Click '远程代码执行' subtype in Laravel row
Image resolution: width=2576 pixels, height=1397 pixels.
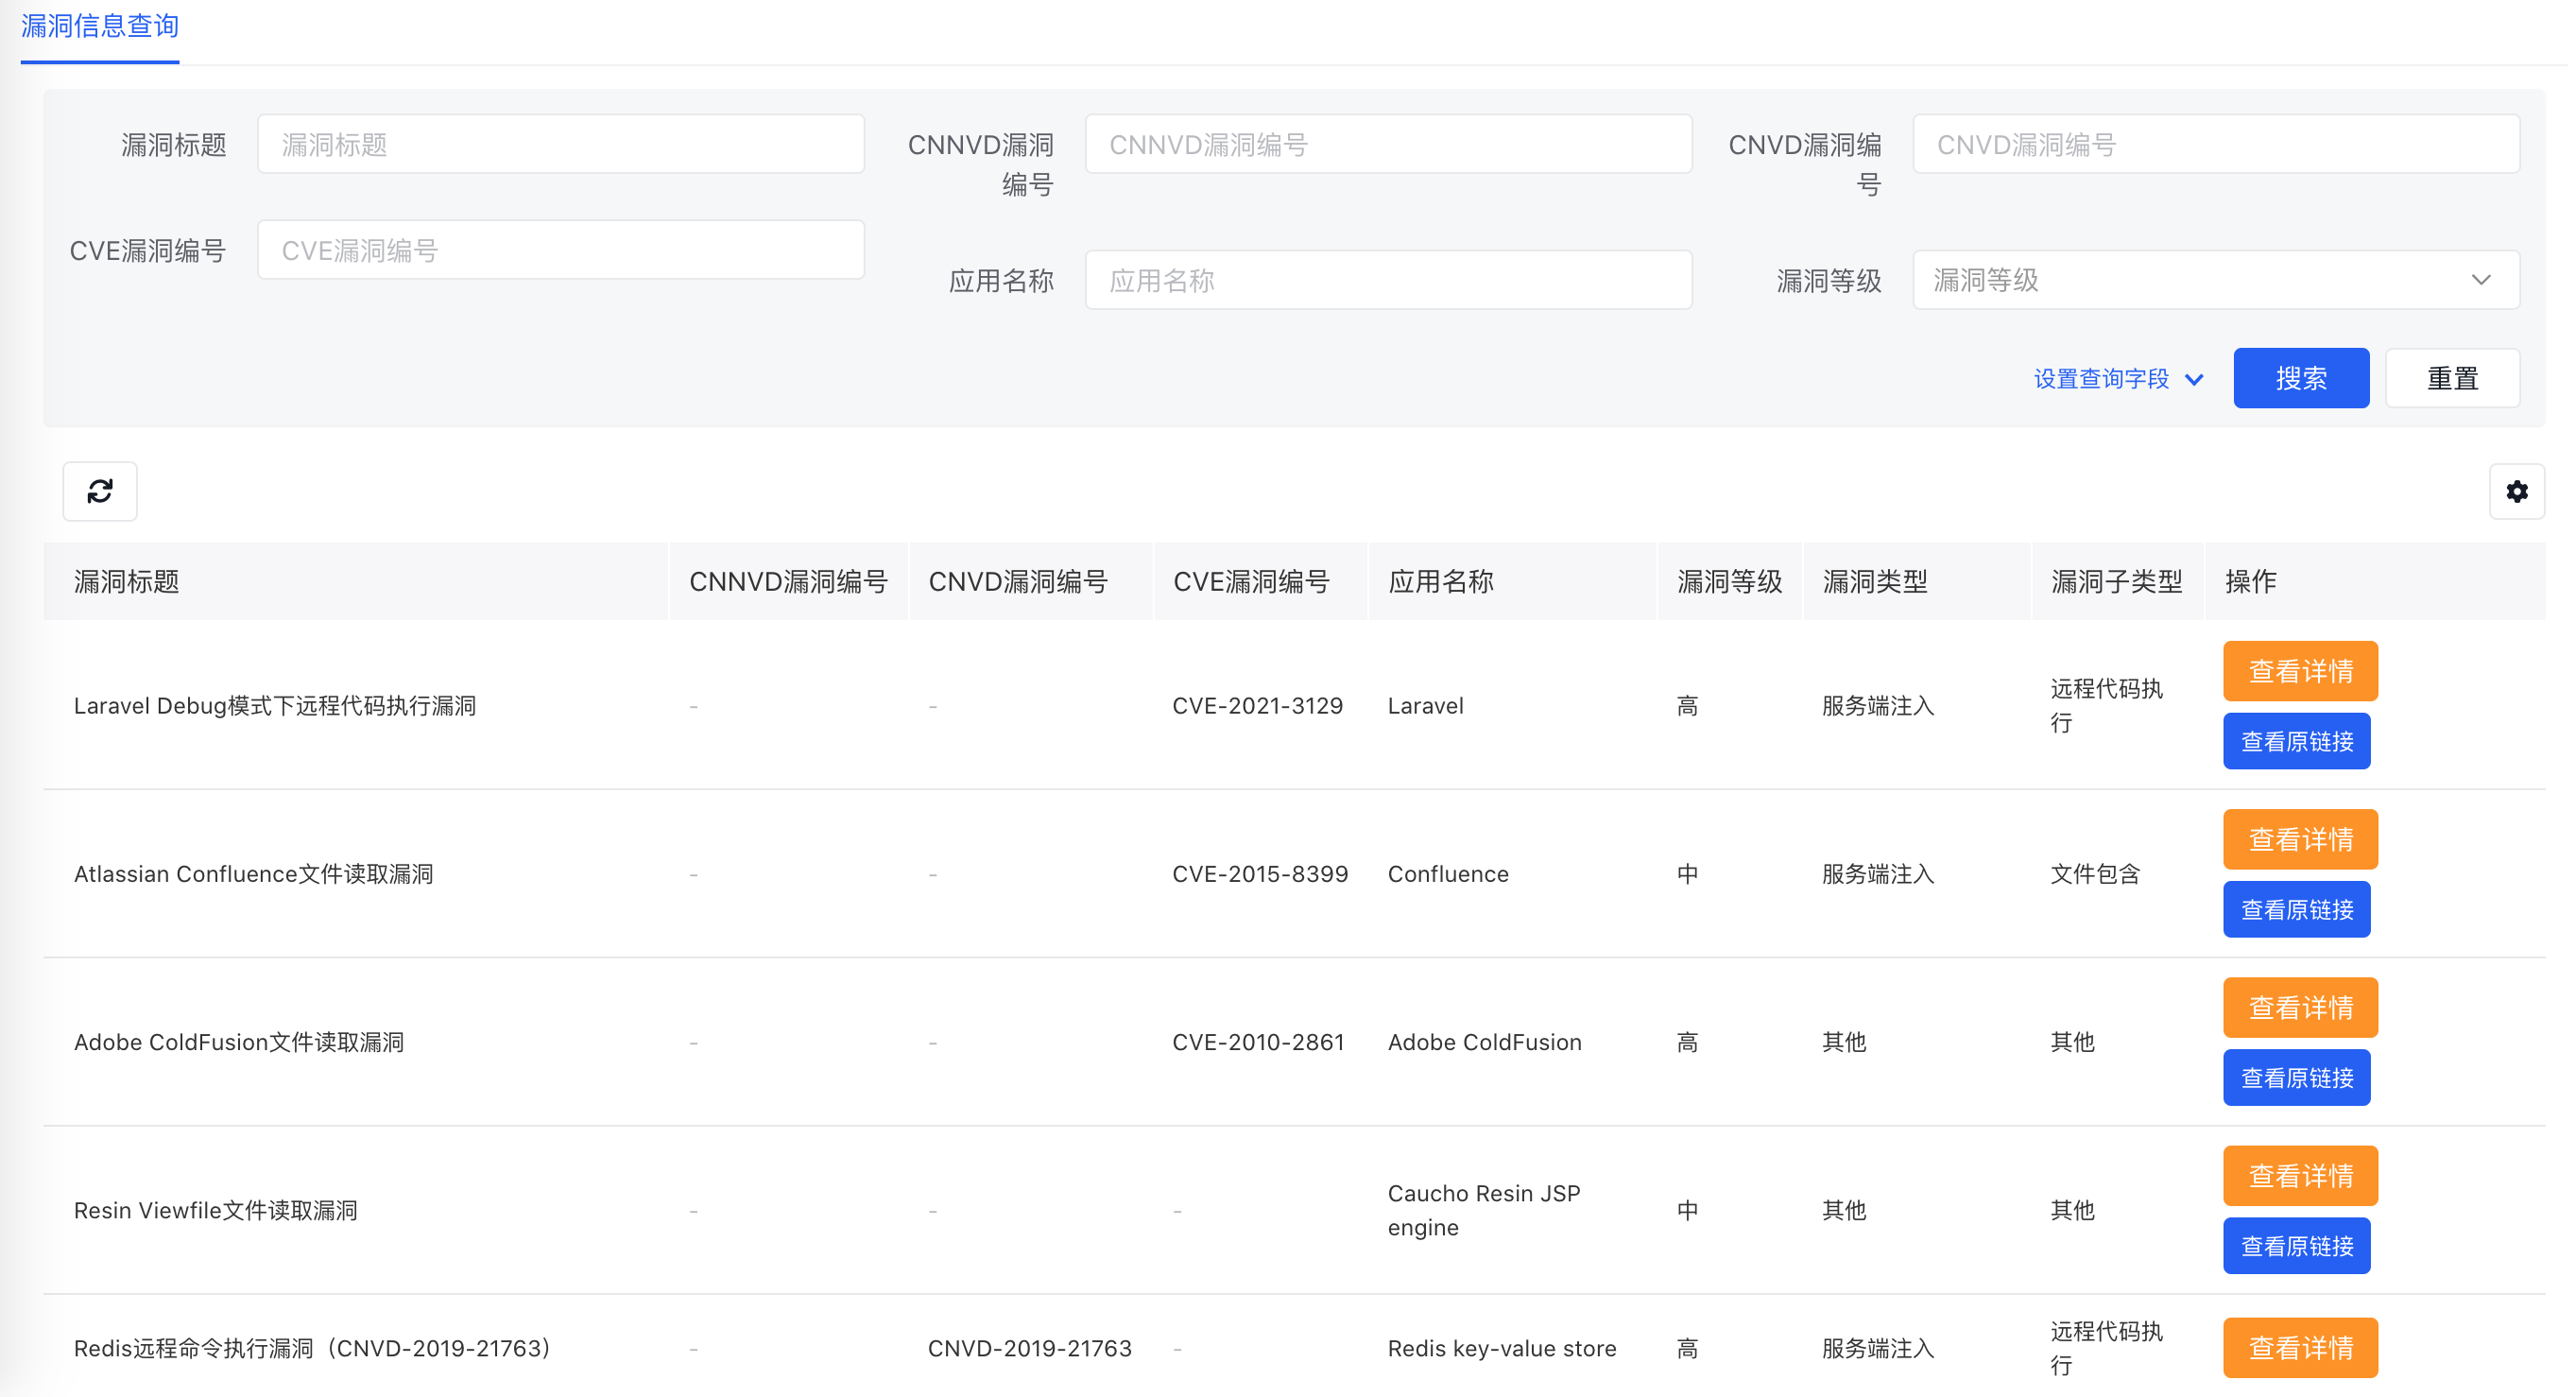click(2106, 705)
